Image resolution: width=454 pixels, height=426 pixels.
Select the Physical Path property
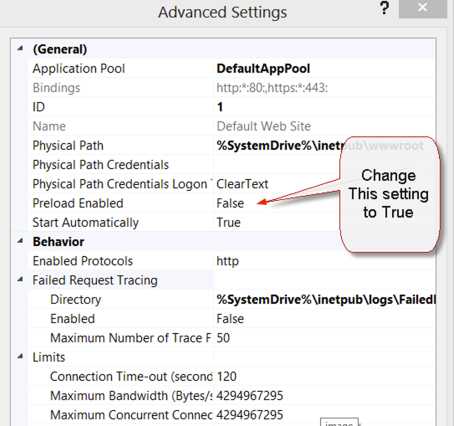[68, 146]
